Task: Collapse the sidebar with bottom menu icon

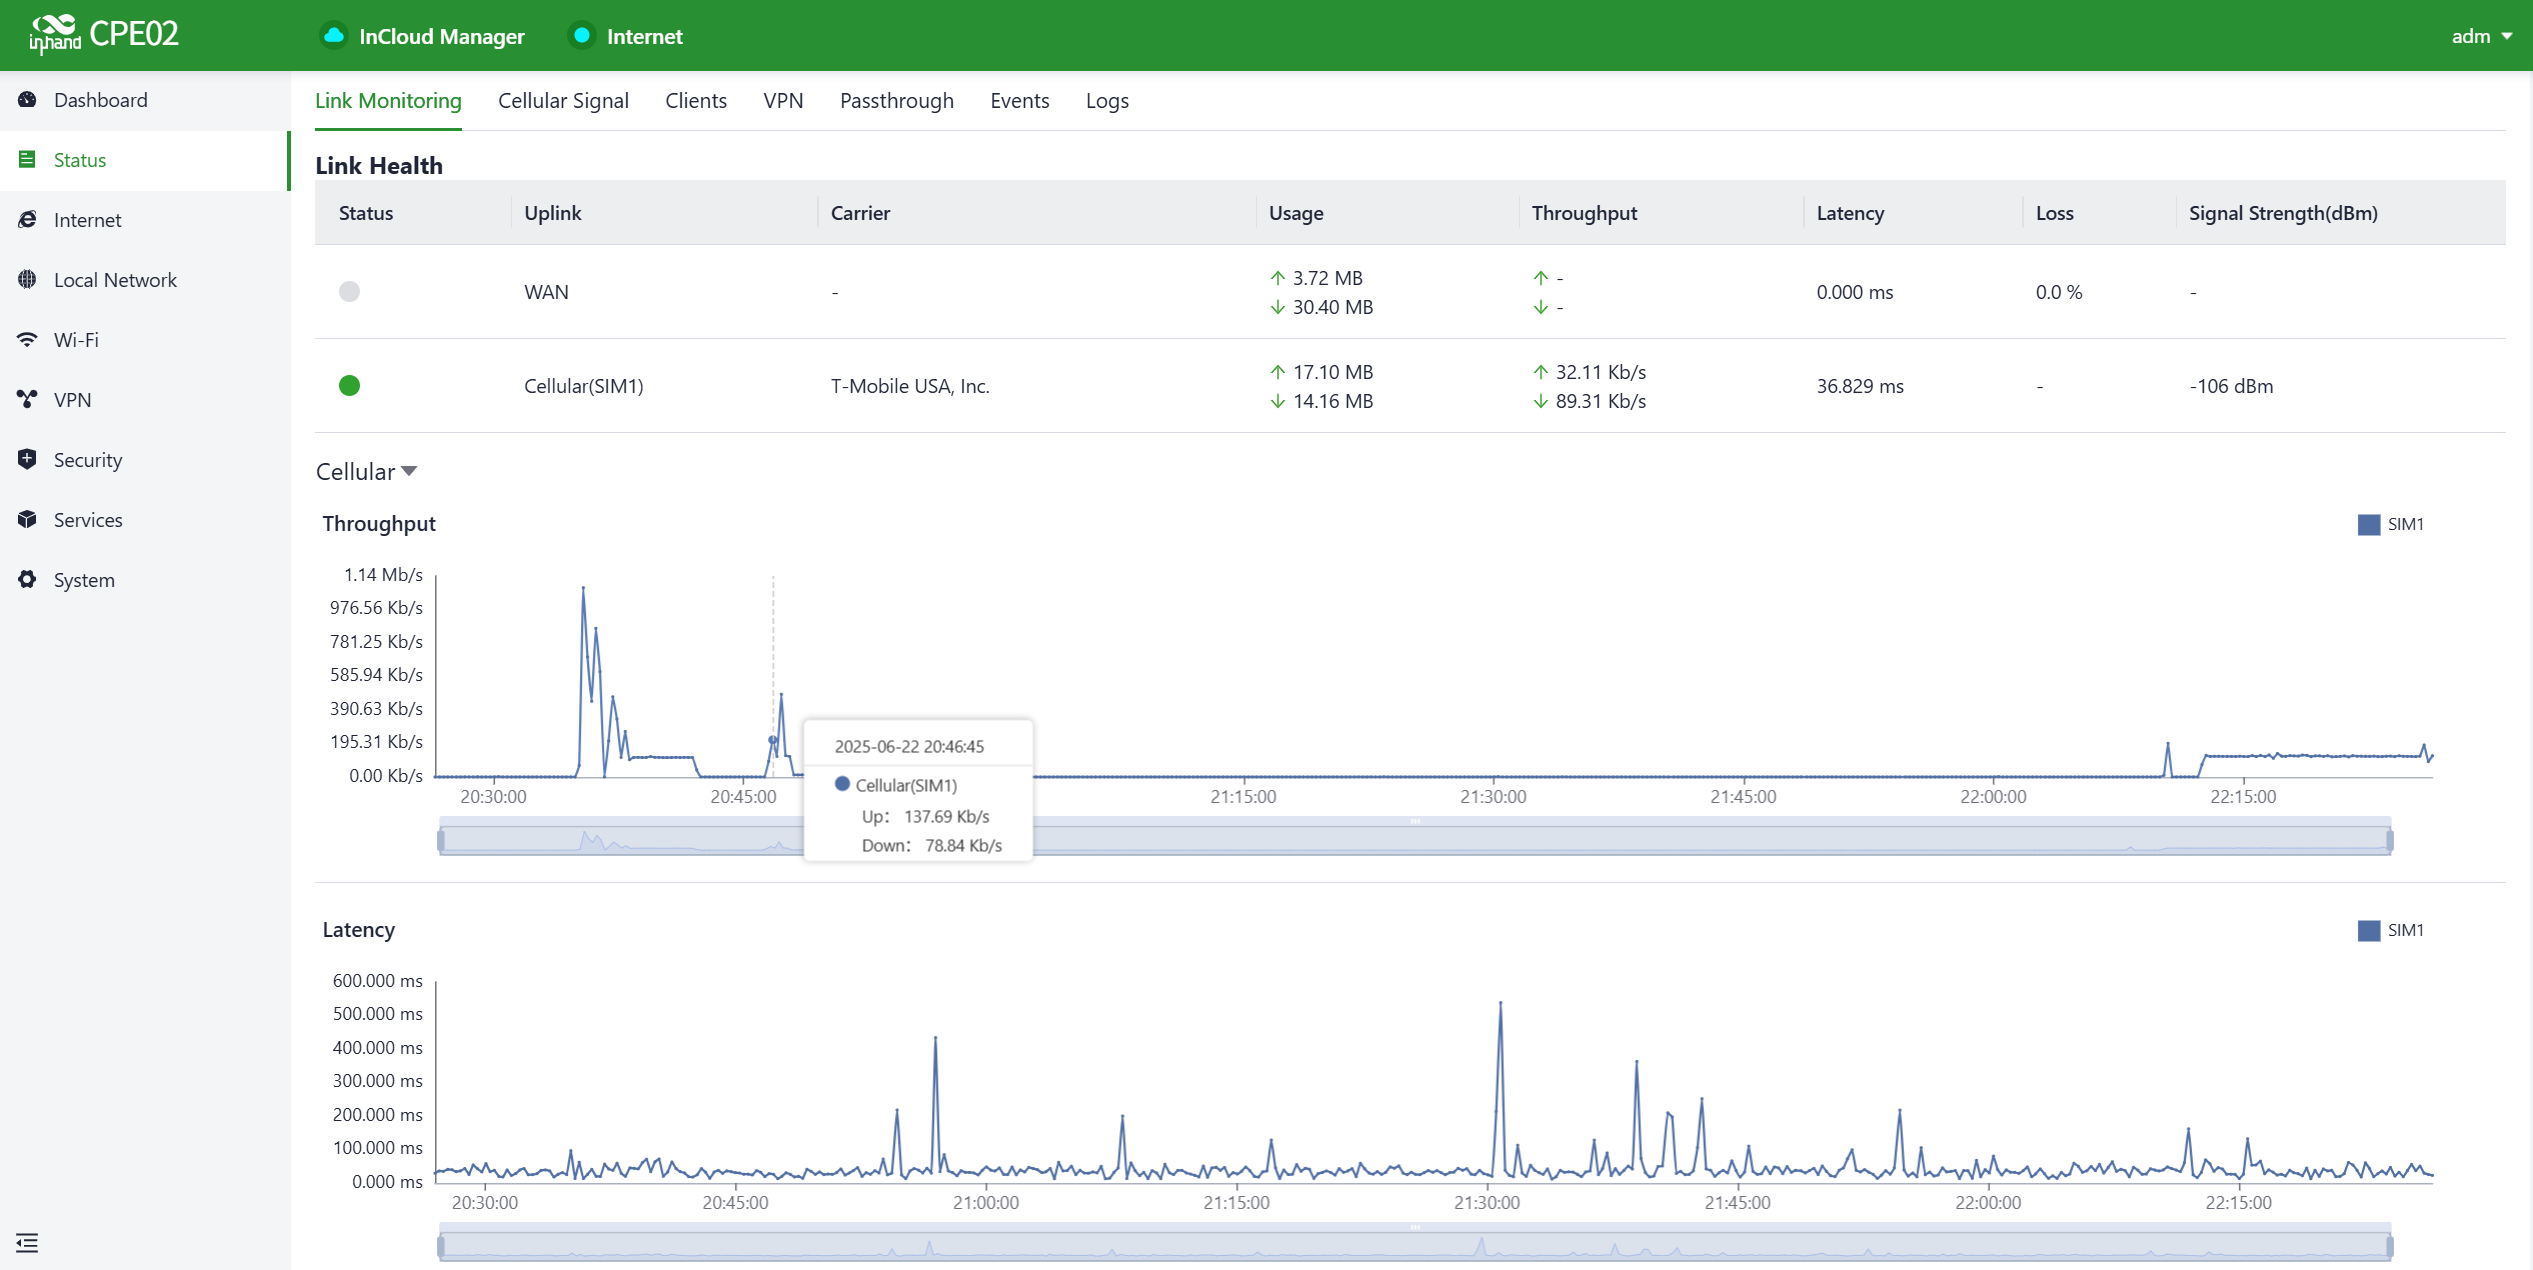Action: click(27, 1243)
